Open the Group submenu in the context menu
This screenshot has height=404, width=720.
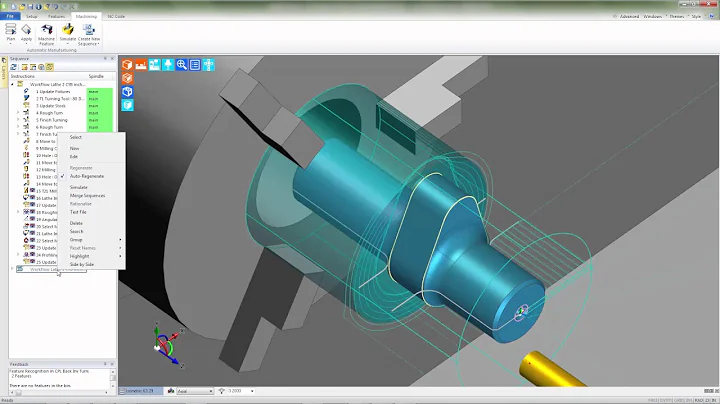[92, 240]
